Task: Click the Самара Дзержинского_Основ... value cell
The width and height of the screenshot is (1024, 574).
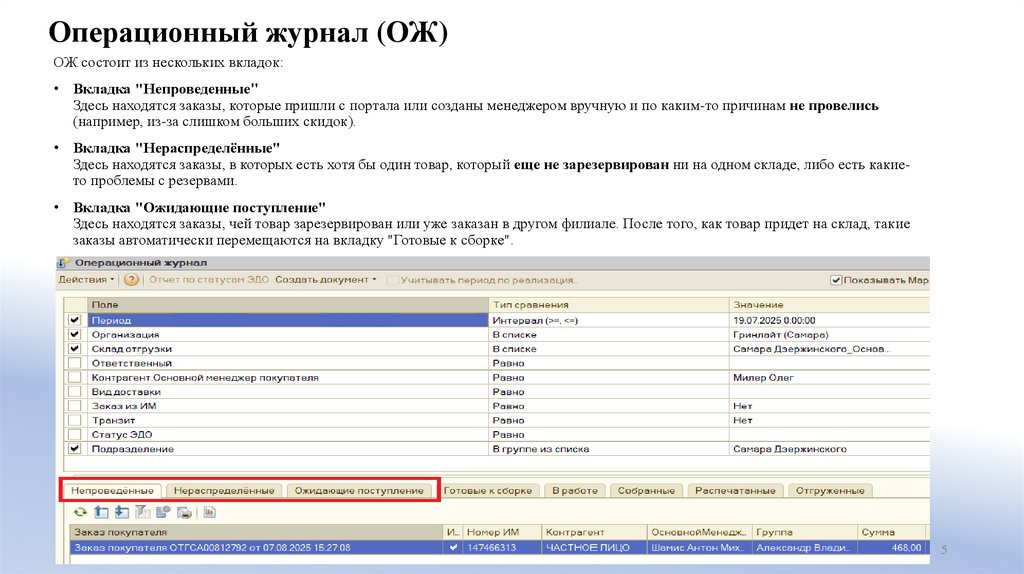Action: pos(829,349)
